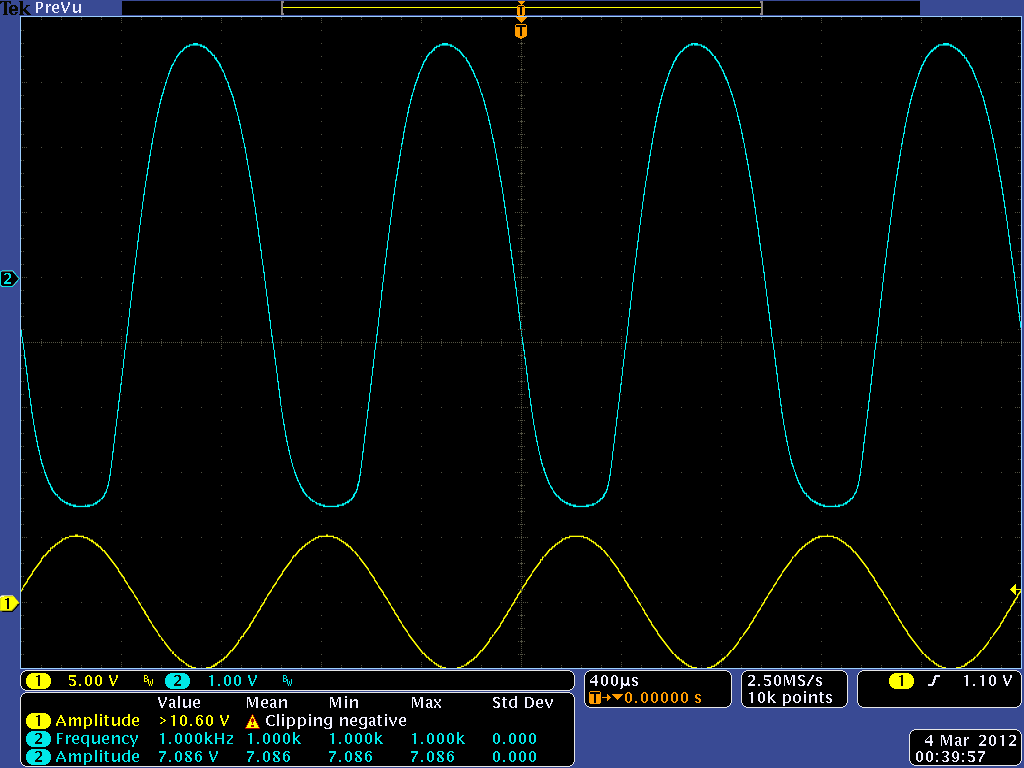Image resolution: width=1024 pixels, height=768 pixels.
Task: Click the 1.10 V trigger level readout
Action: coord(987,681)
